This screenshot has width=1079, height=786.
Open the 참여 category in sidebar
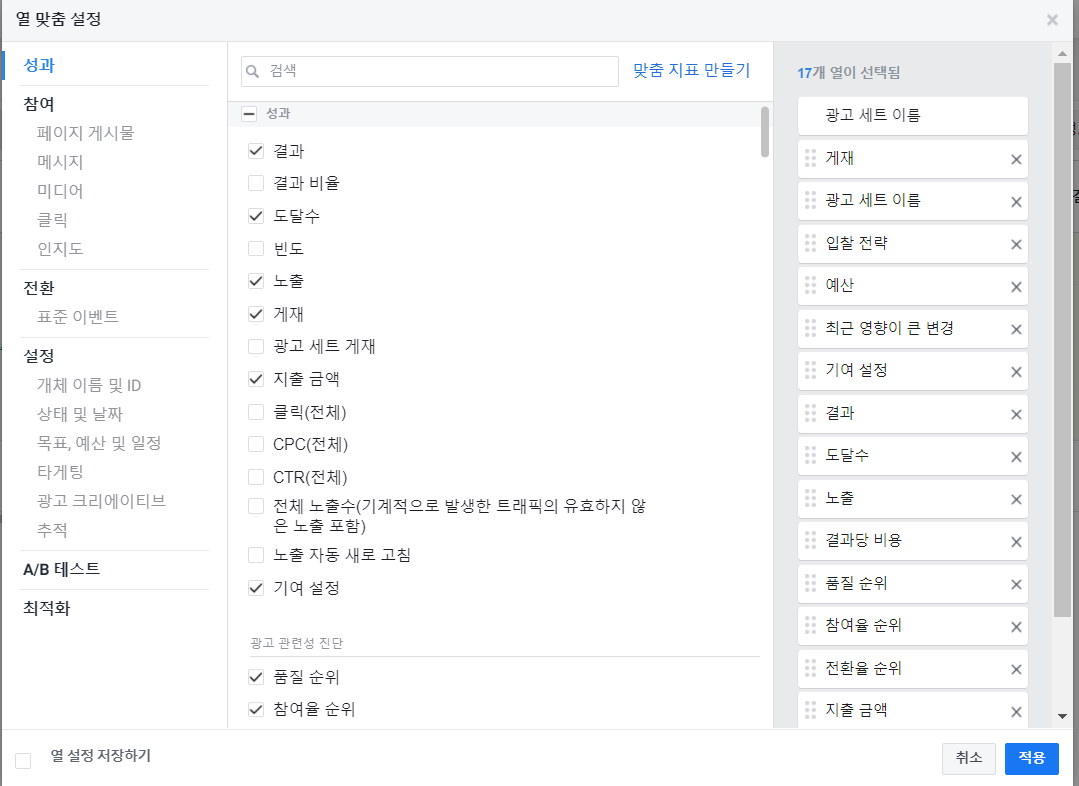[39, 105]
